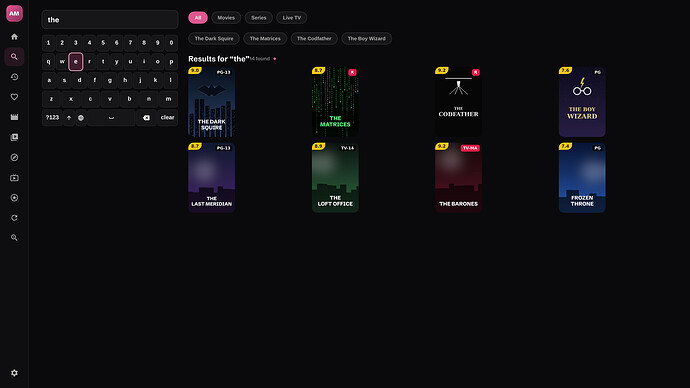Screen dimensions: 690x388
Task: Tap the globe language key
Action: point(81,118)
